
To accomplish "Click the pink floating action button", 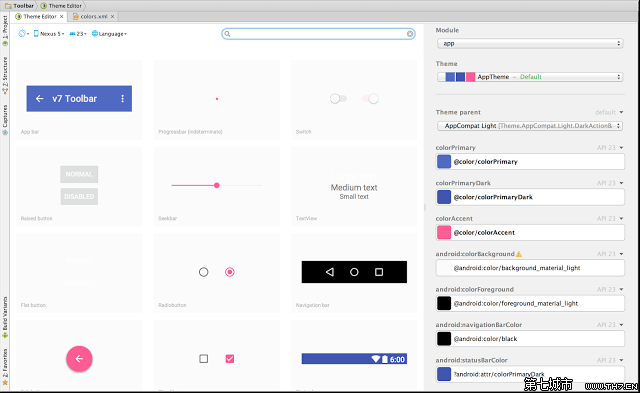I will tap(79, 359).
